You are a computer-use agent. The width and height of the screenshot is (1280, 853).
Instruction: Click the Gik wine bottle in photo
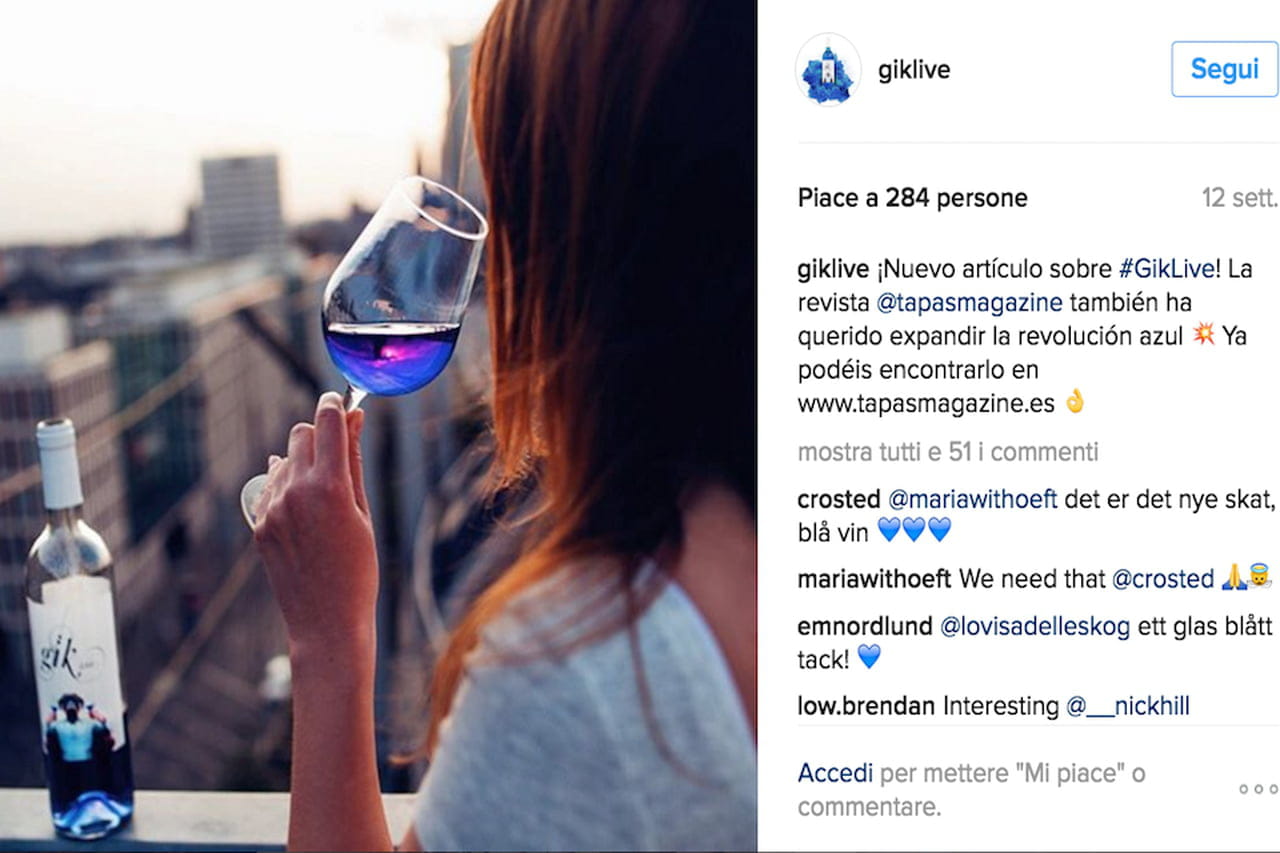[x=78, y=630]
